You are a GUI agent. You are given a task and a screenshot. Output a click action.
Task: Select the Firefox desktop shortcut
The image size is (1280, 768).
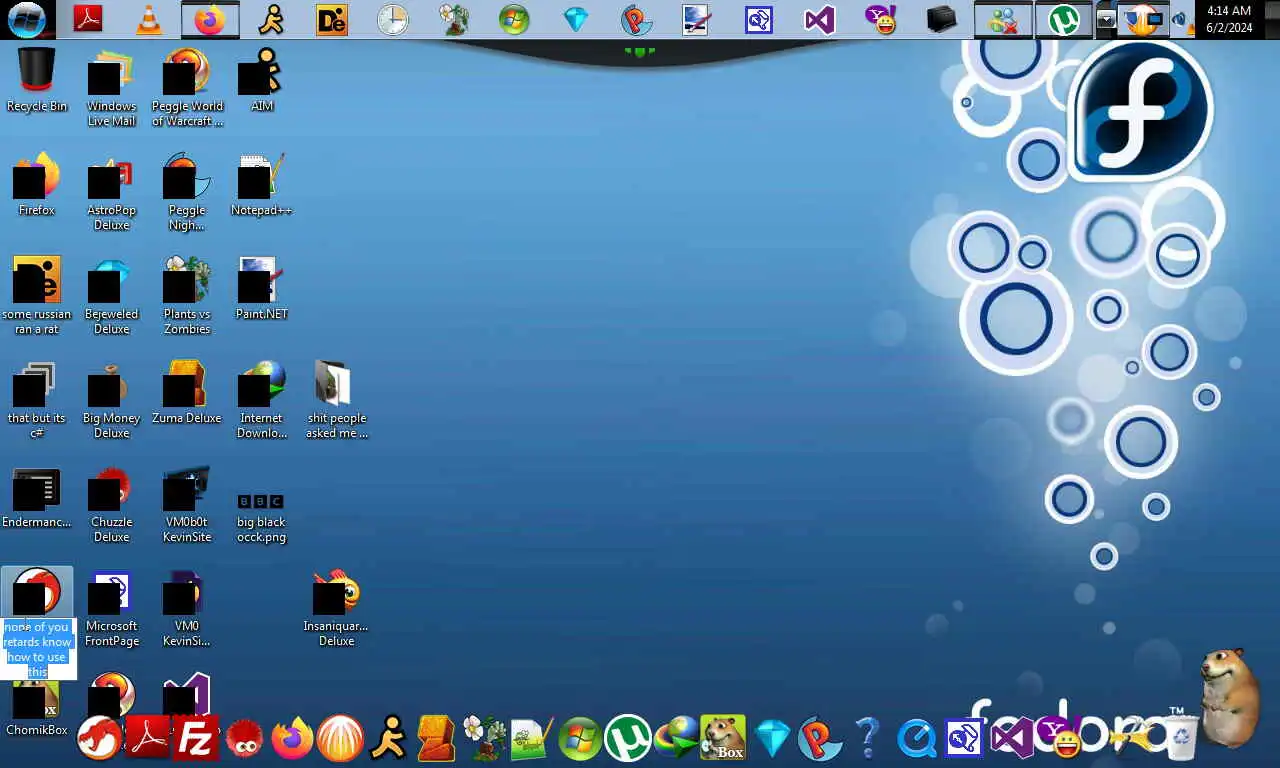click(37, 184)
